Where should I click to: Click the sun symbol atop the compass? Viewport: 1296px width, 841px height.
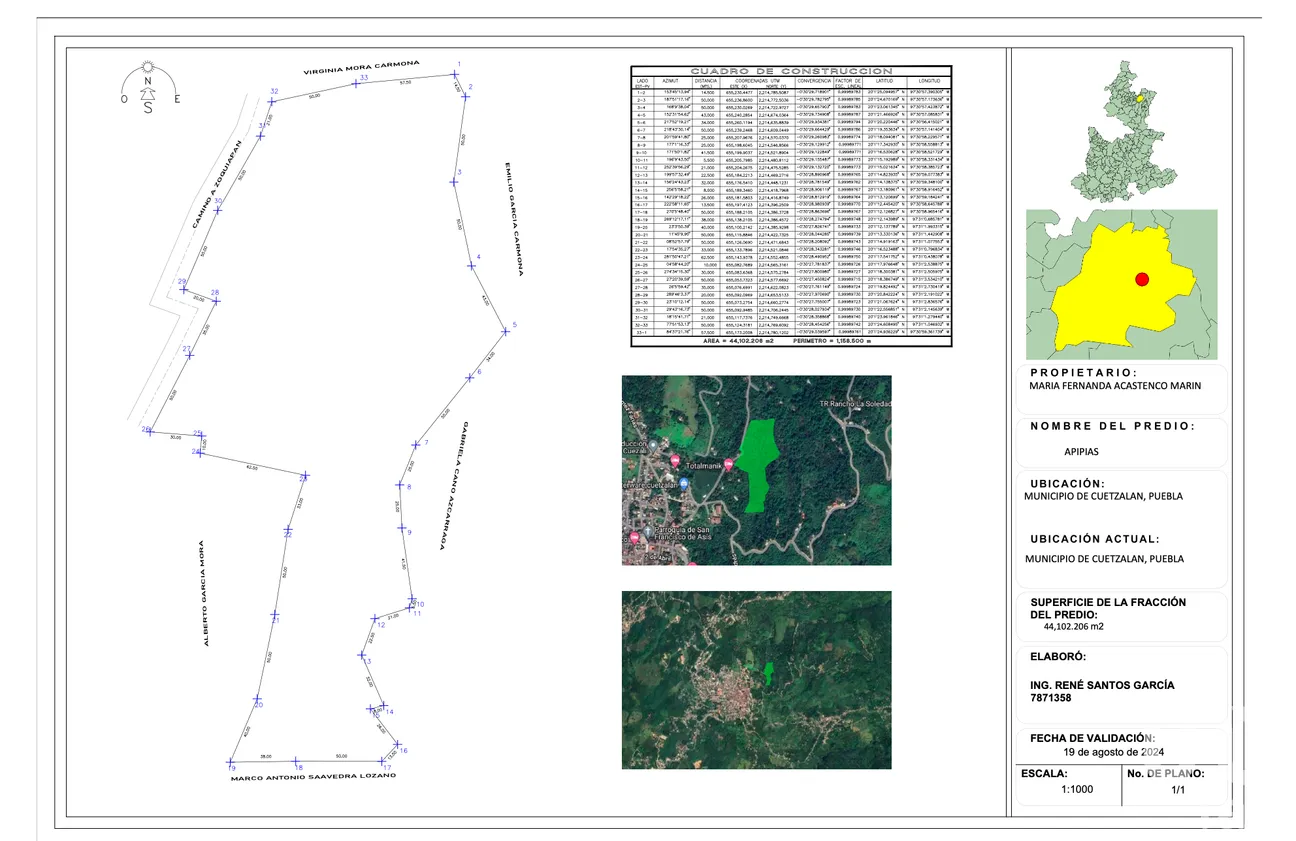click(x=148, y=66)
